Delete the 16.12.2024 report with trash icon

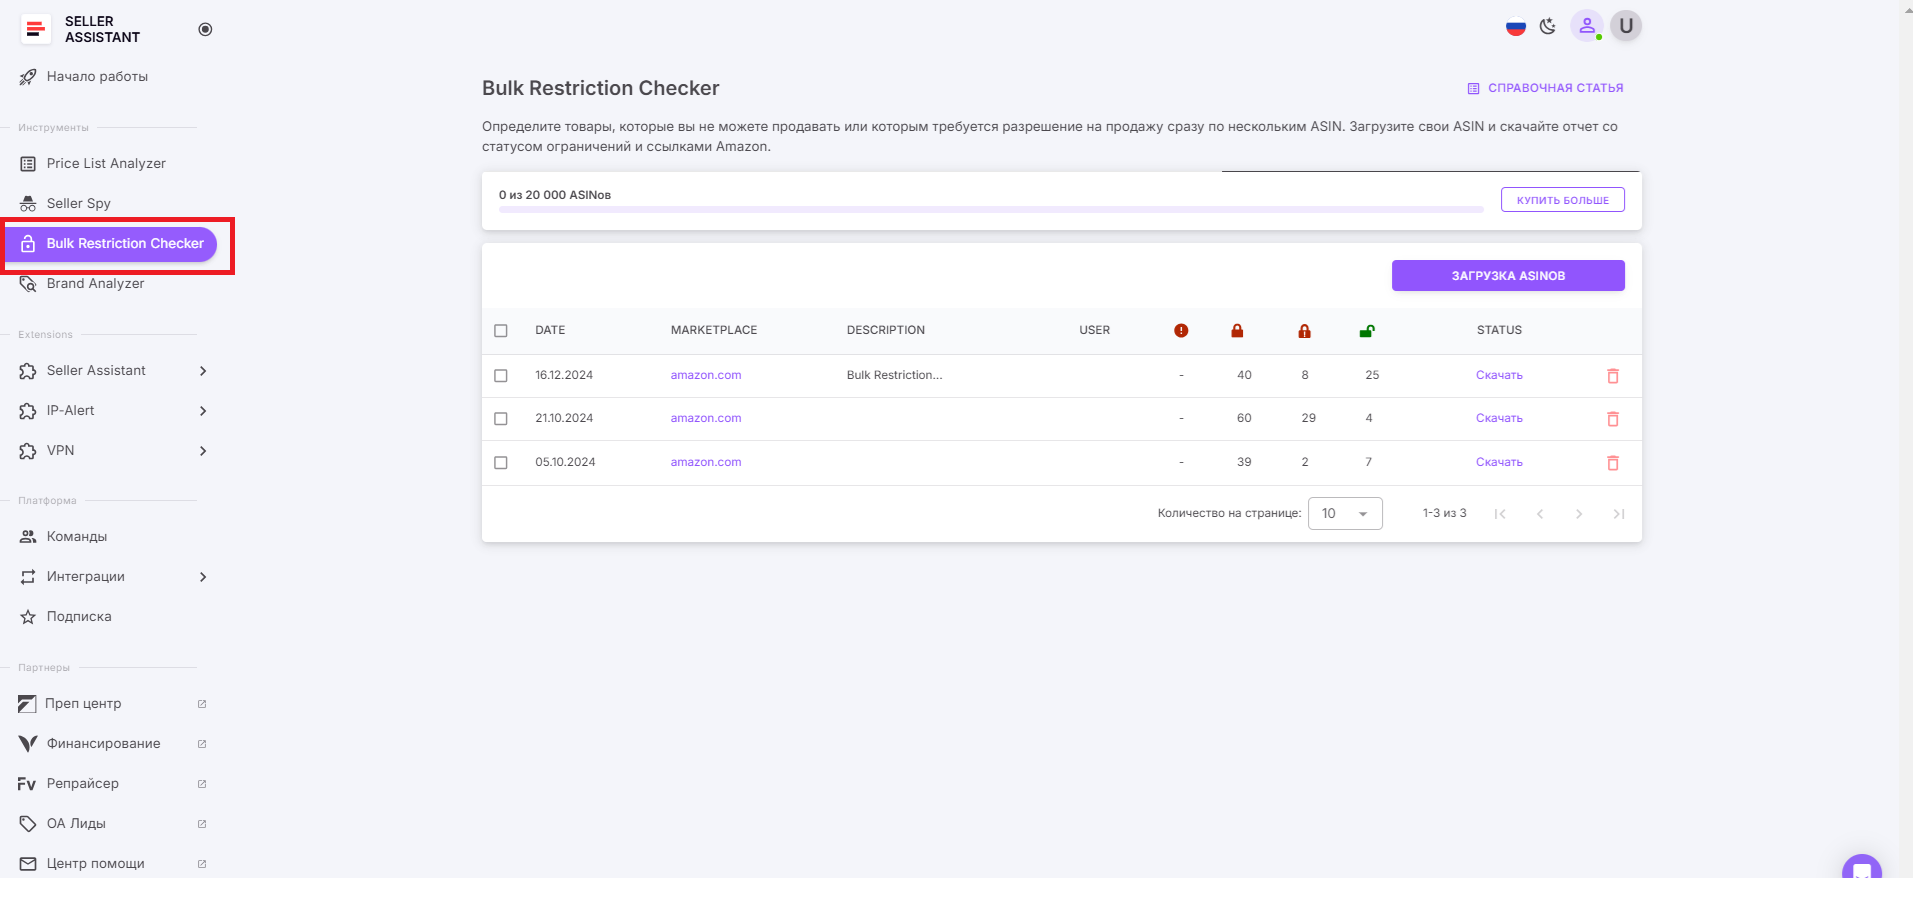(1613, 376)
